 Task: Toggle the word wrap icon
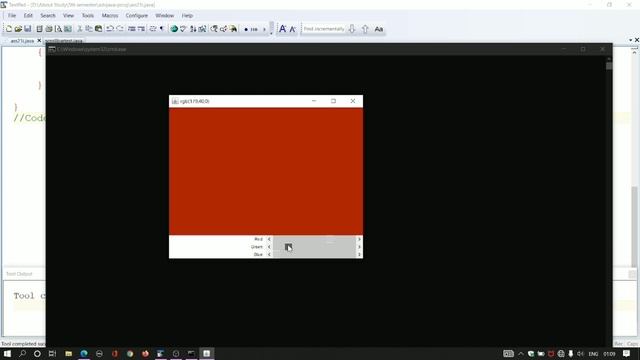(153, 29)
